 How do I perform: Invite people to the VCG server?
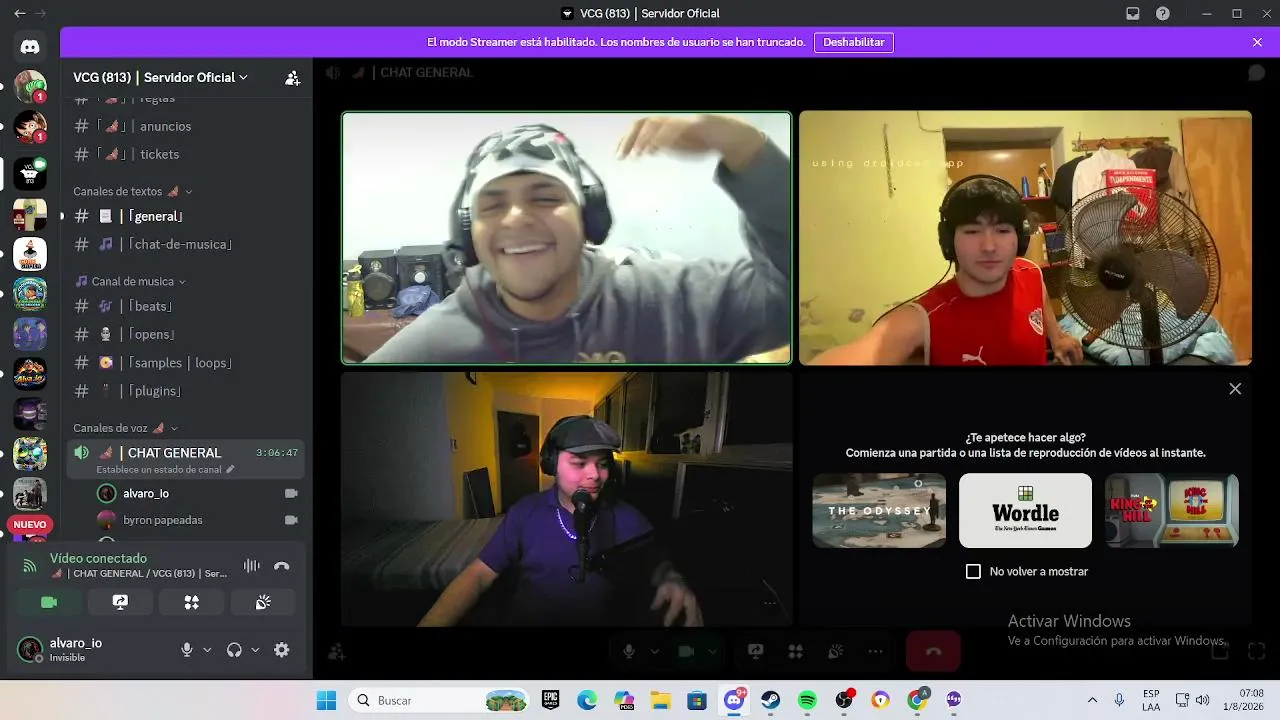[x=292, y=78]
